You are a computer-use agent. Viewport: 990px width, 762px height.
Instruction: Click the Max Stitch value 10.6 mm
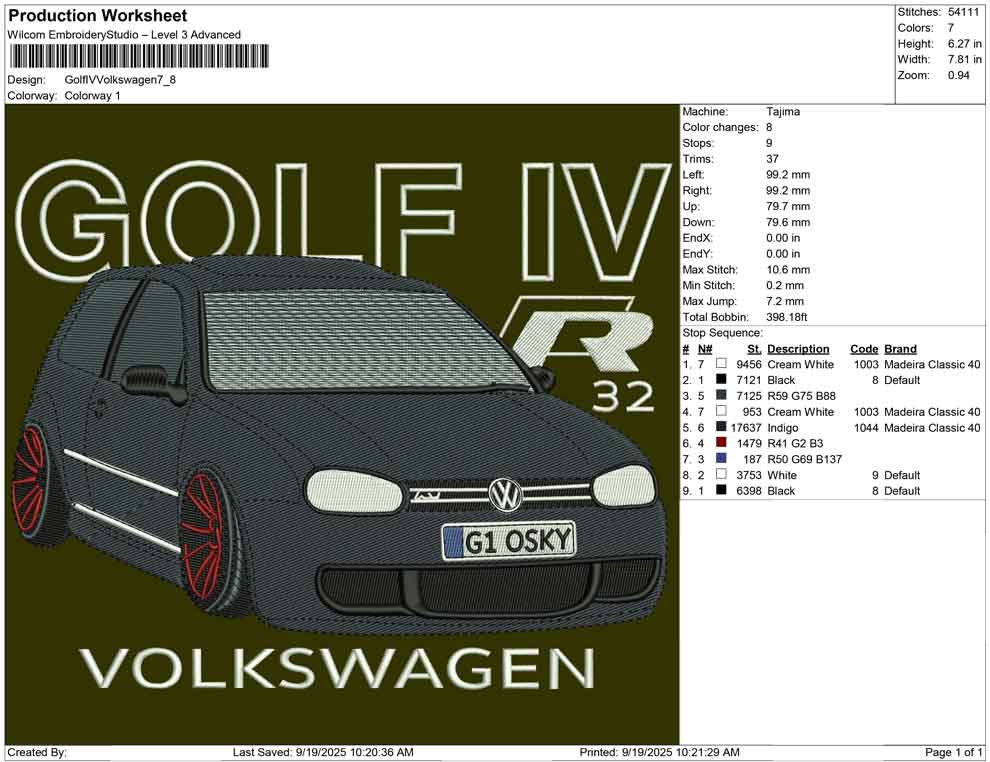click(x=788, y=269)
